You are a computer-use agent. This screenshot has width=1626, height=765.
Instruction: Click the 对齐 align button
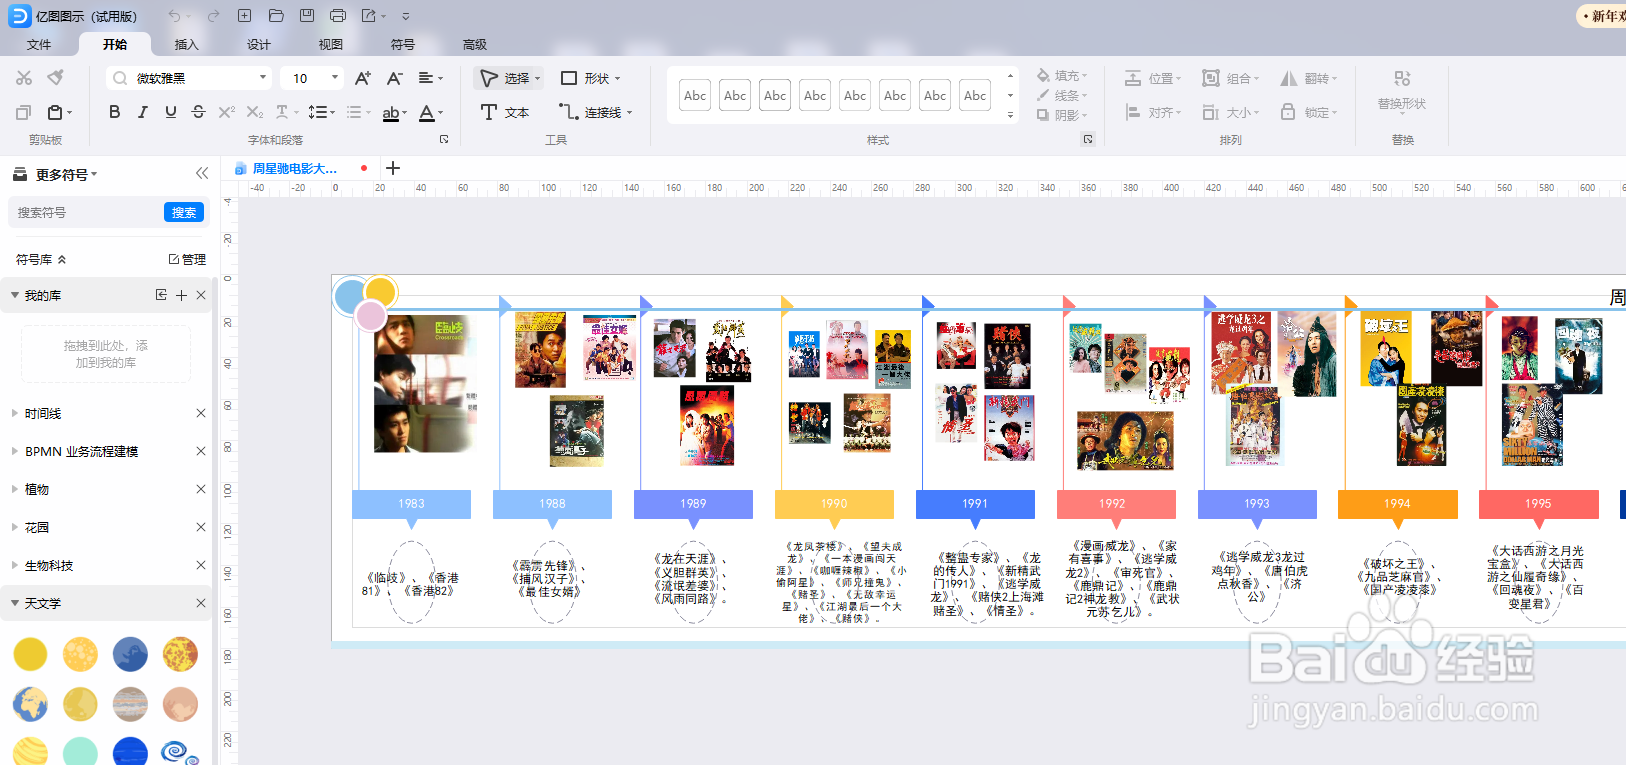click(1153, 112)
